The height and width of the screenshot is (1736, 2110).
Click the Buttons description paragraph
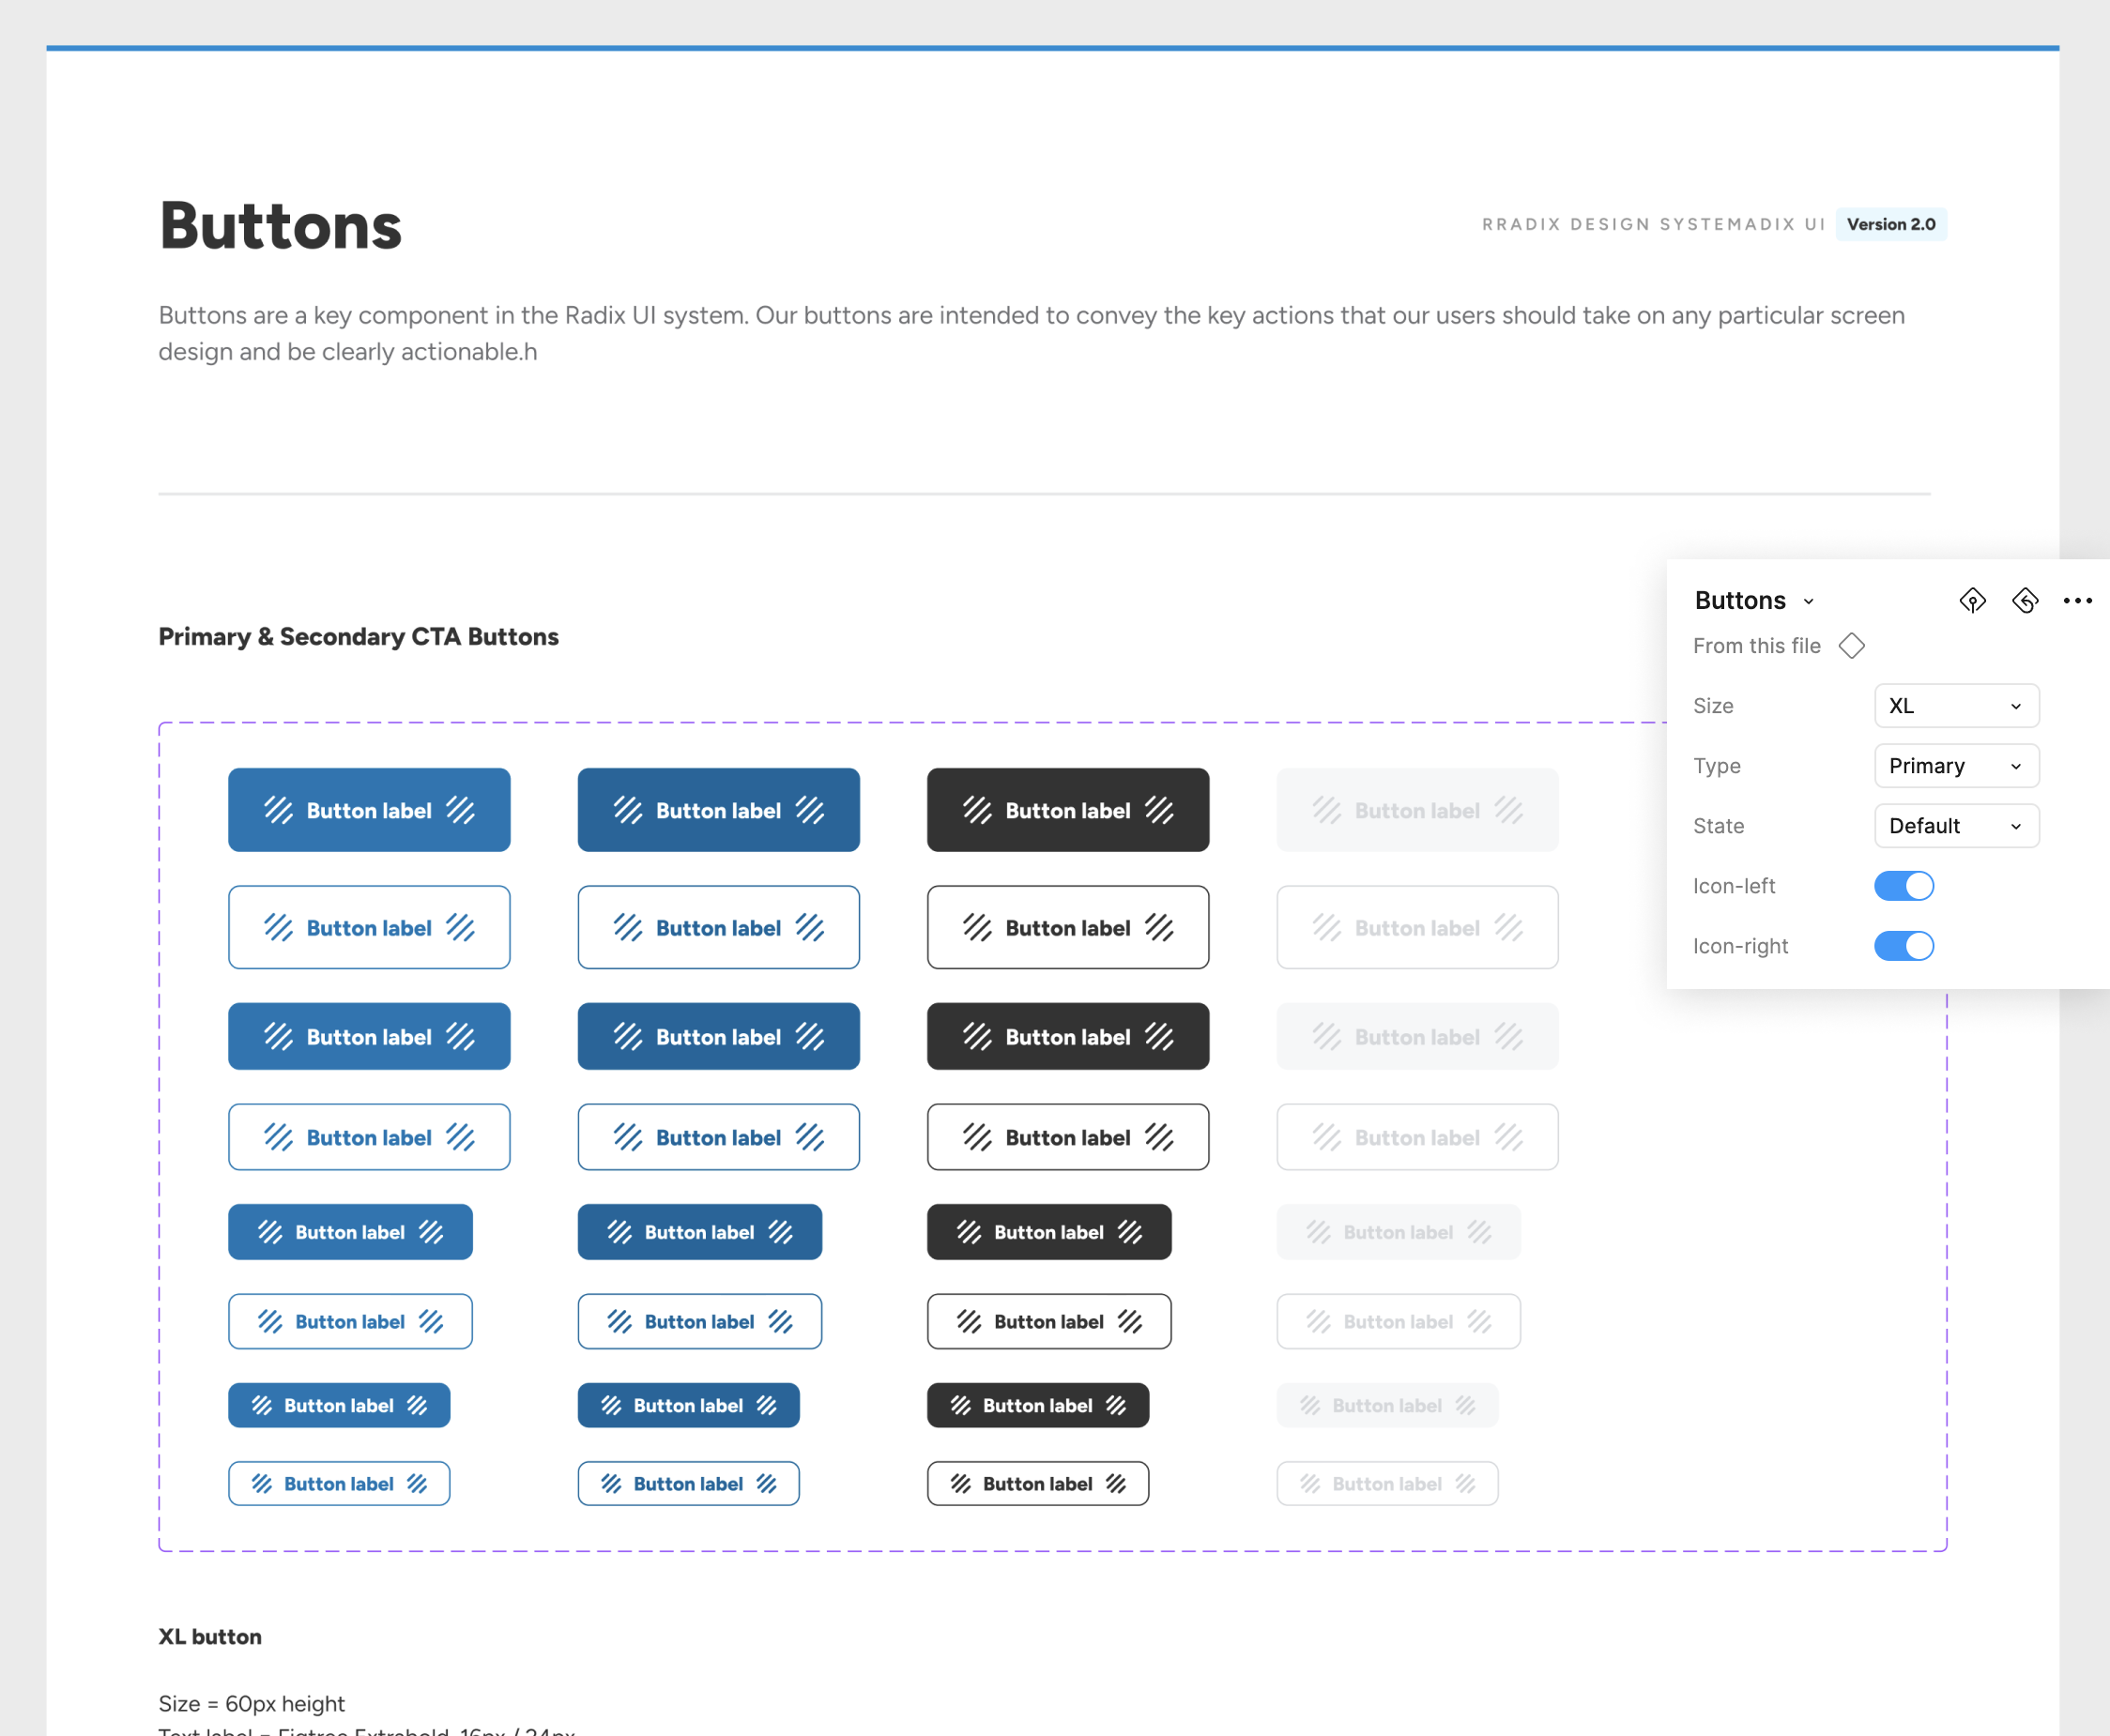[1031, 333]
